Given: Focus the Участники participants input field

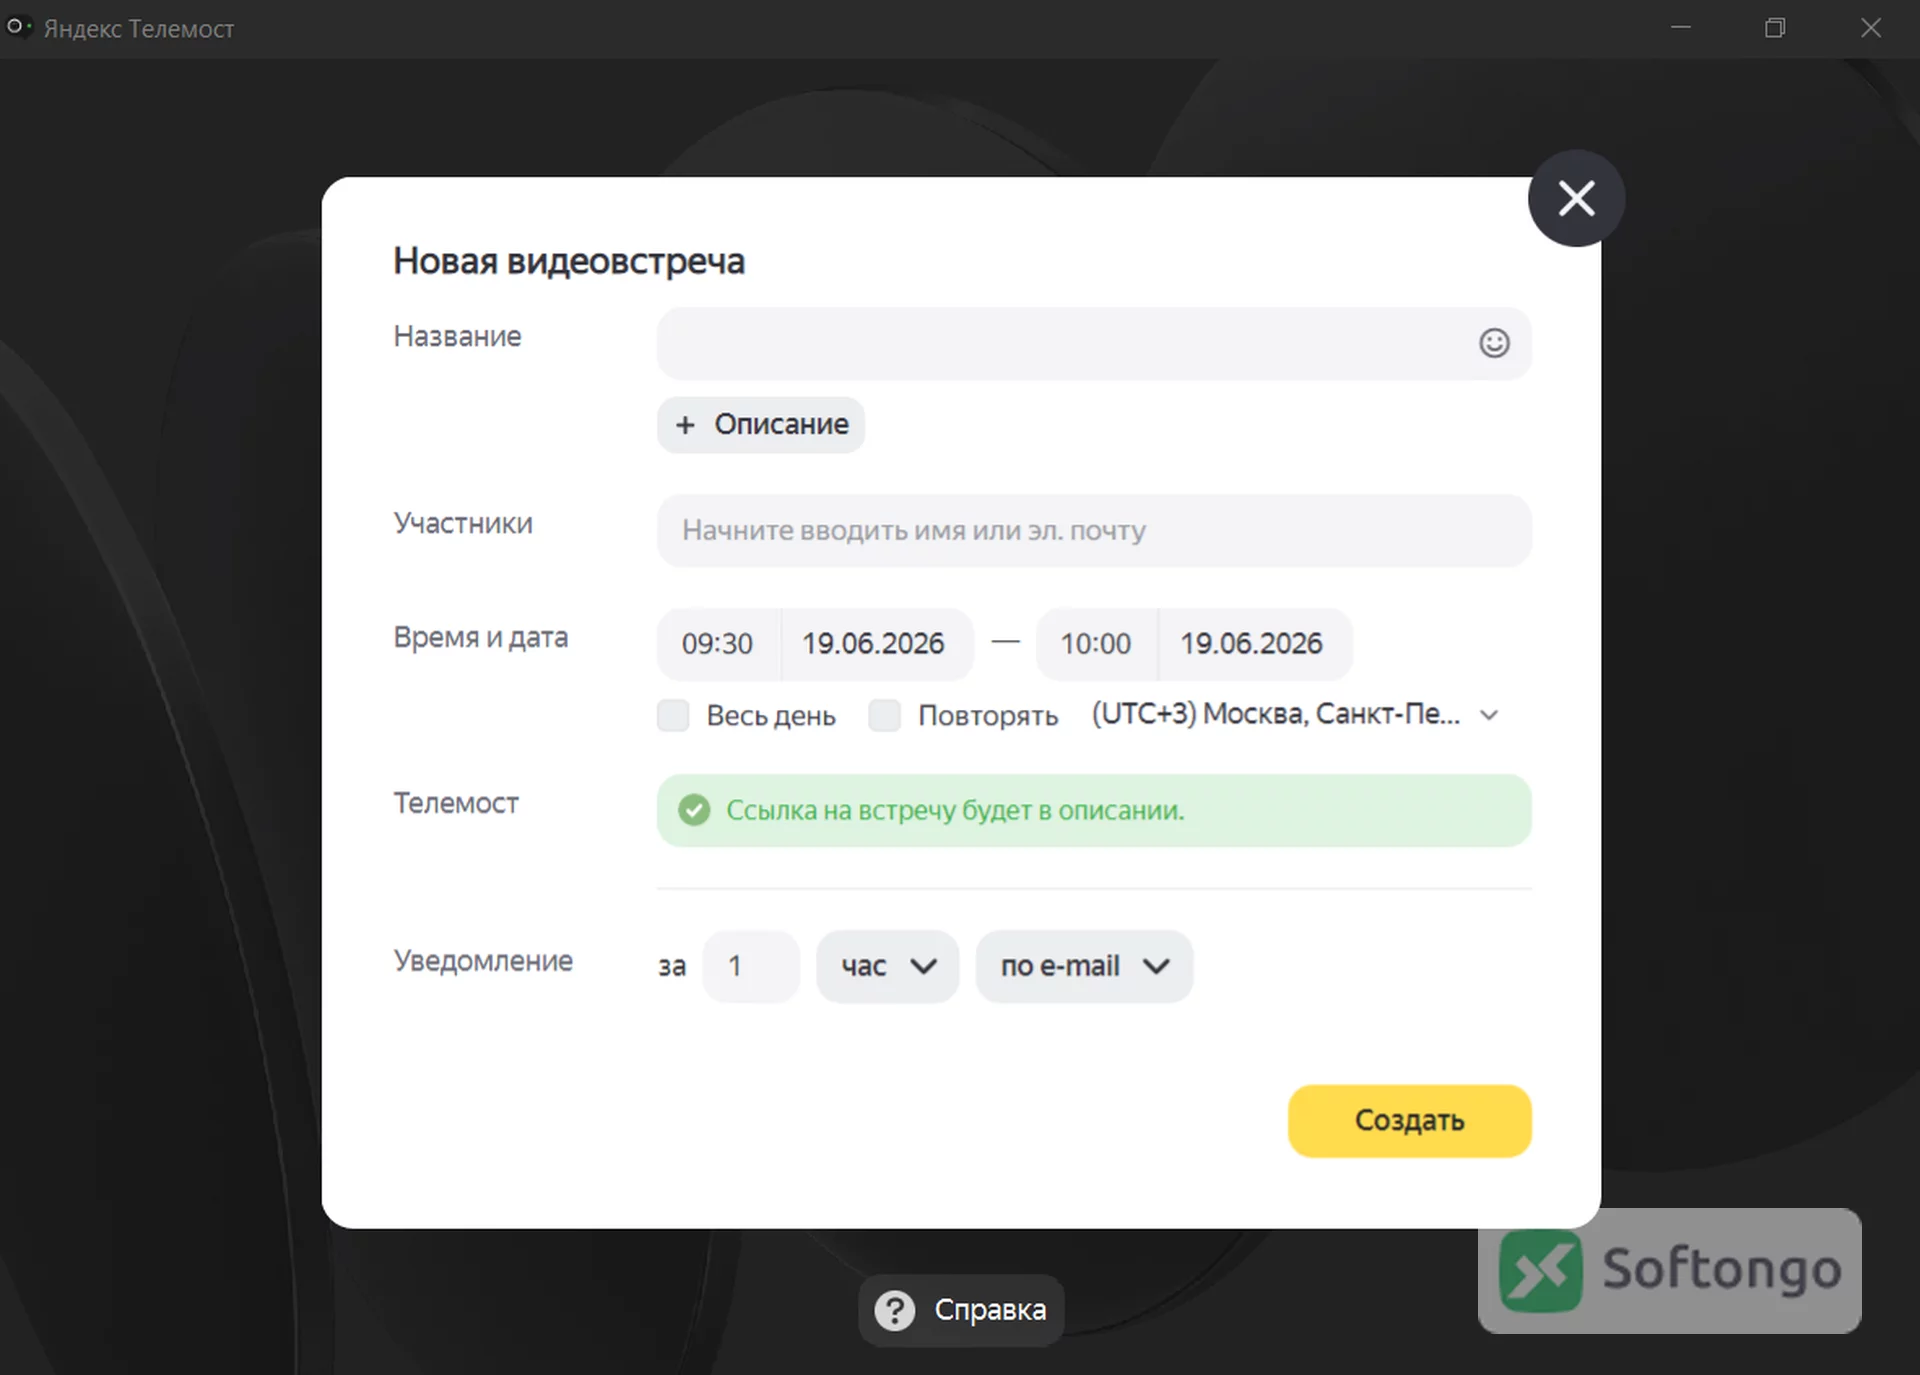Looking at the screenshot, I should coord(1094,530).
